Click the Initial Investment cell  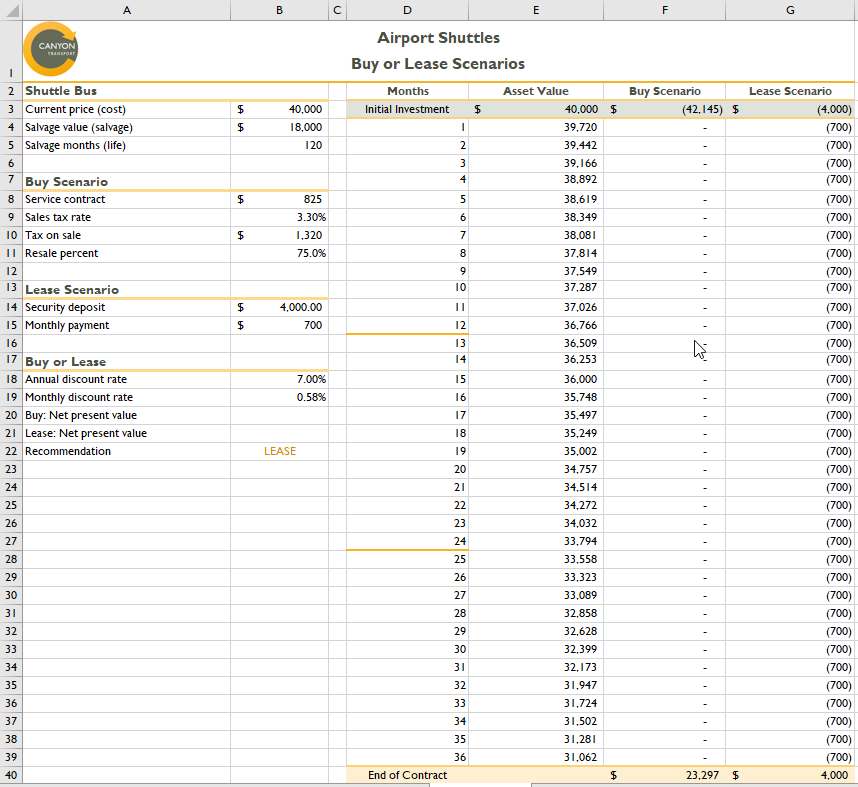tap(407, 109)
